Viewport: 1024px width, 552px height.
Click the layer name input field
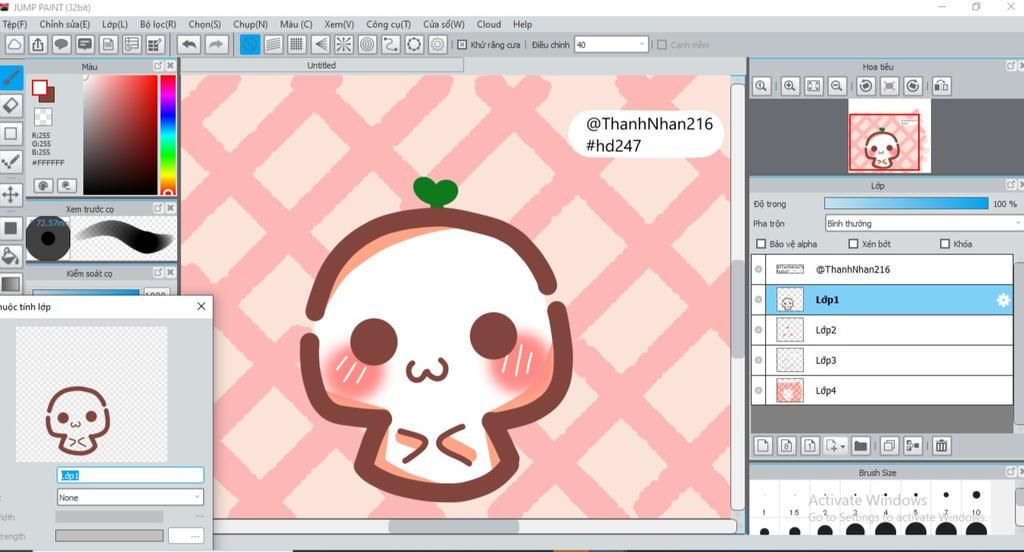point(130,475)
